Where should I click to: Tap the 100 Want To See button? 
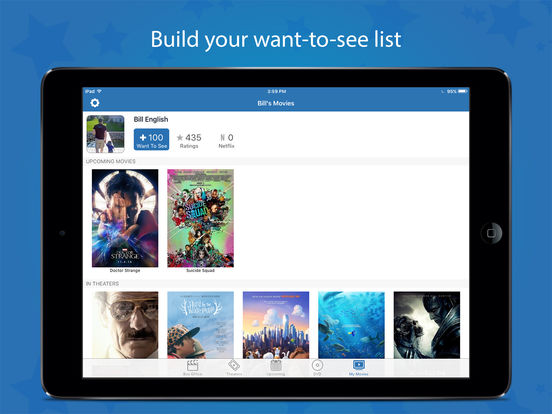(x=151, y=140)
